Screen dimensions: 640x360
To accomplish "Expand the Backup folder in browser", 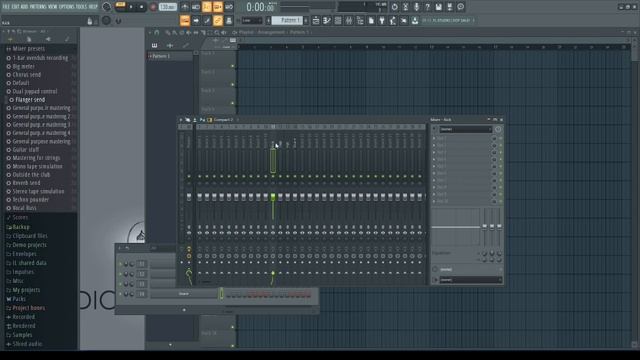I will tap(21, 227).
